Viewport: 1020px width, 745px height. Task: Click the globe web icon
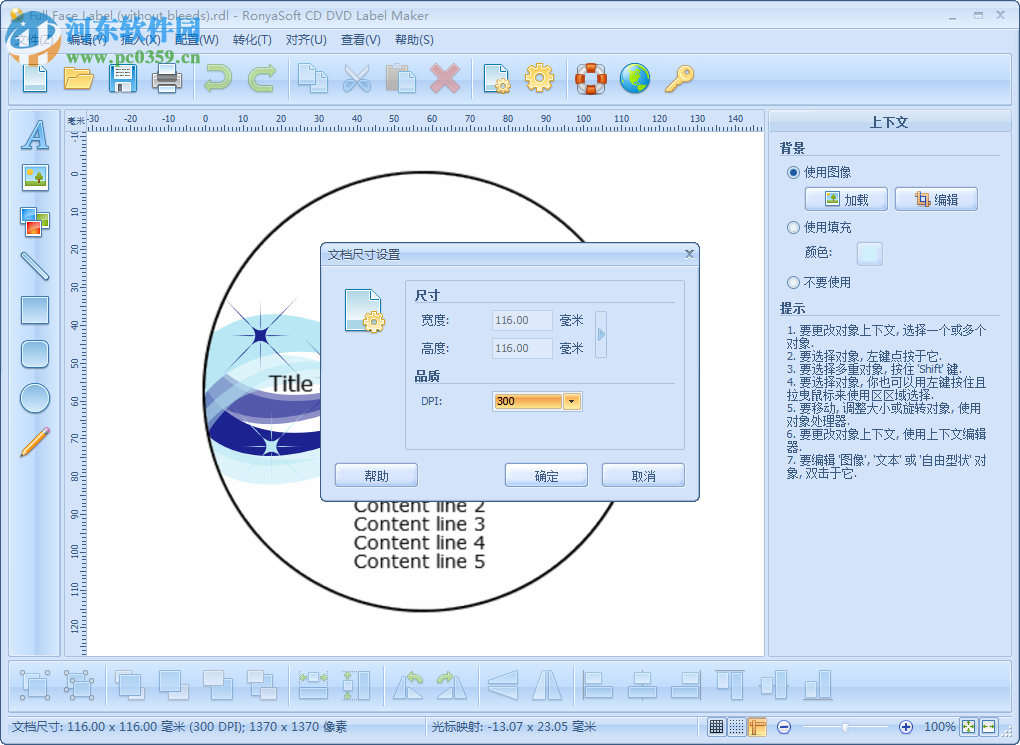click(634, 78)
